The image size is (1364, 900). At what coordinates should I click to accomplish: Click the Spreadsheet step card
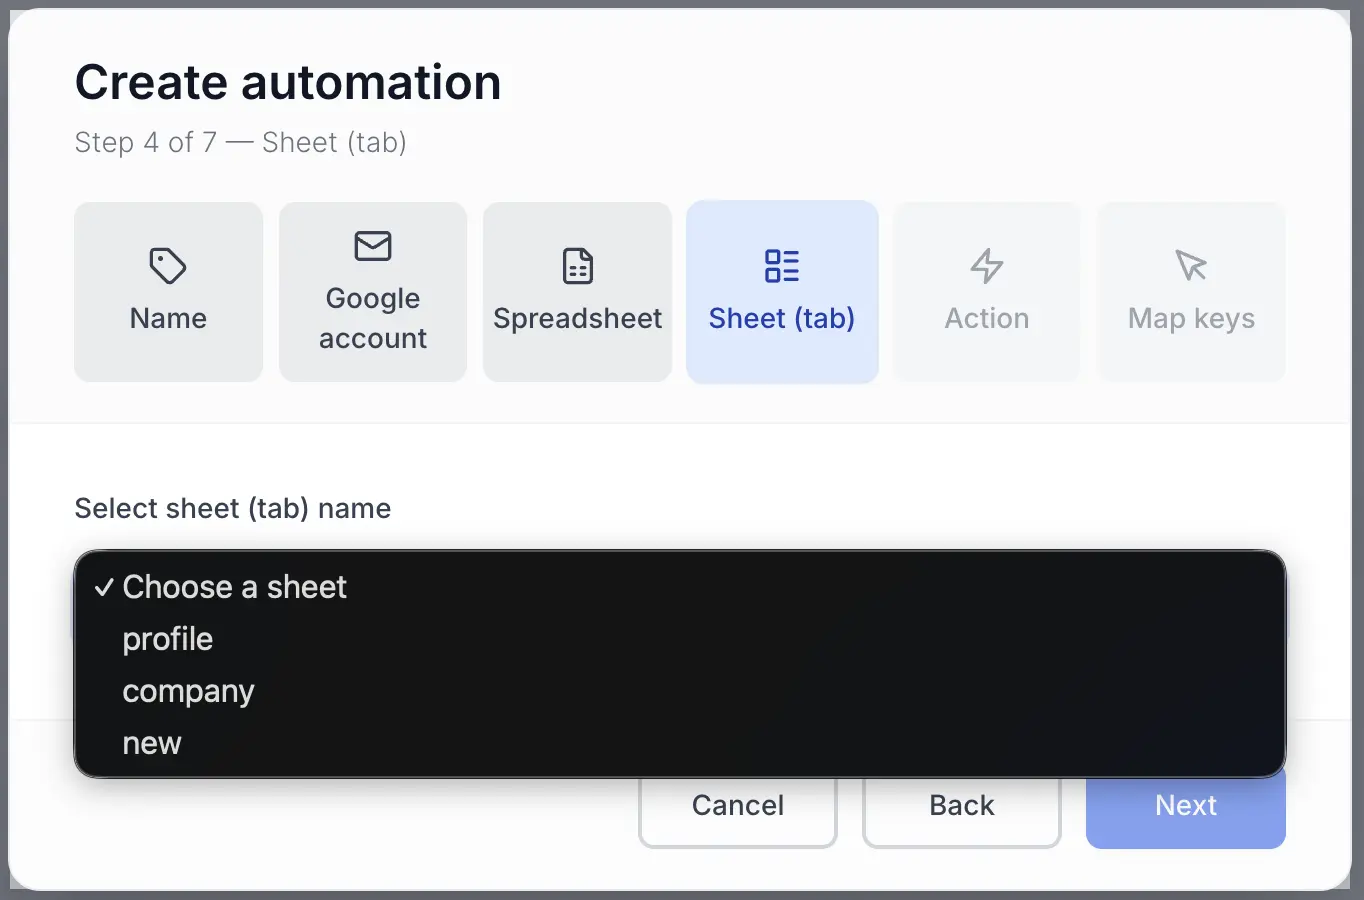(577, 292)
